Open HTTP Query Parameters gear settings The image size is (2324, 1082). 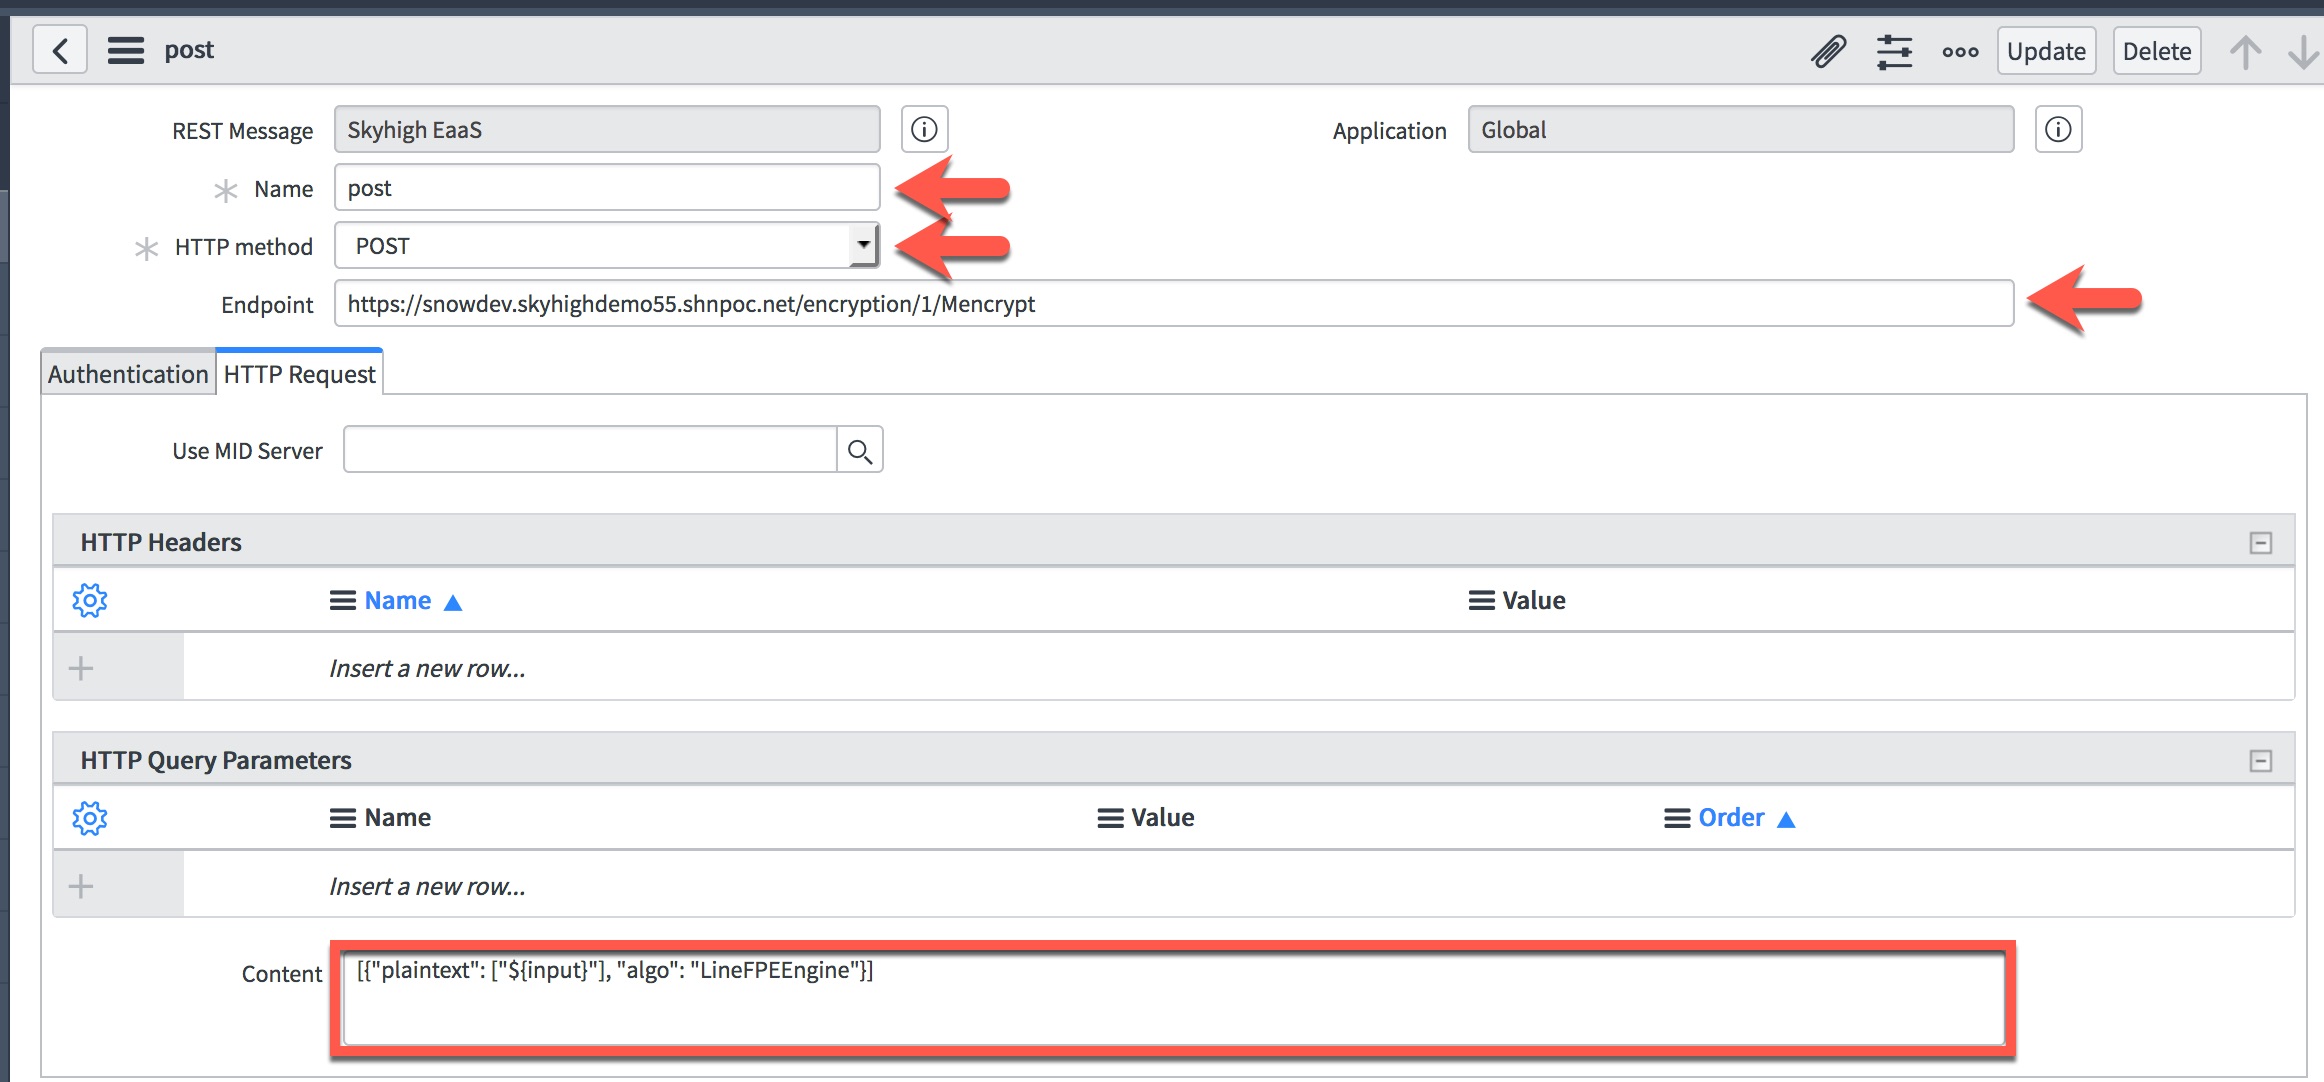[x=90, y=818]
